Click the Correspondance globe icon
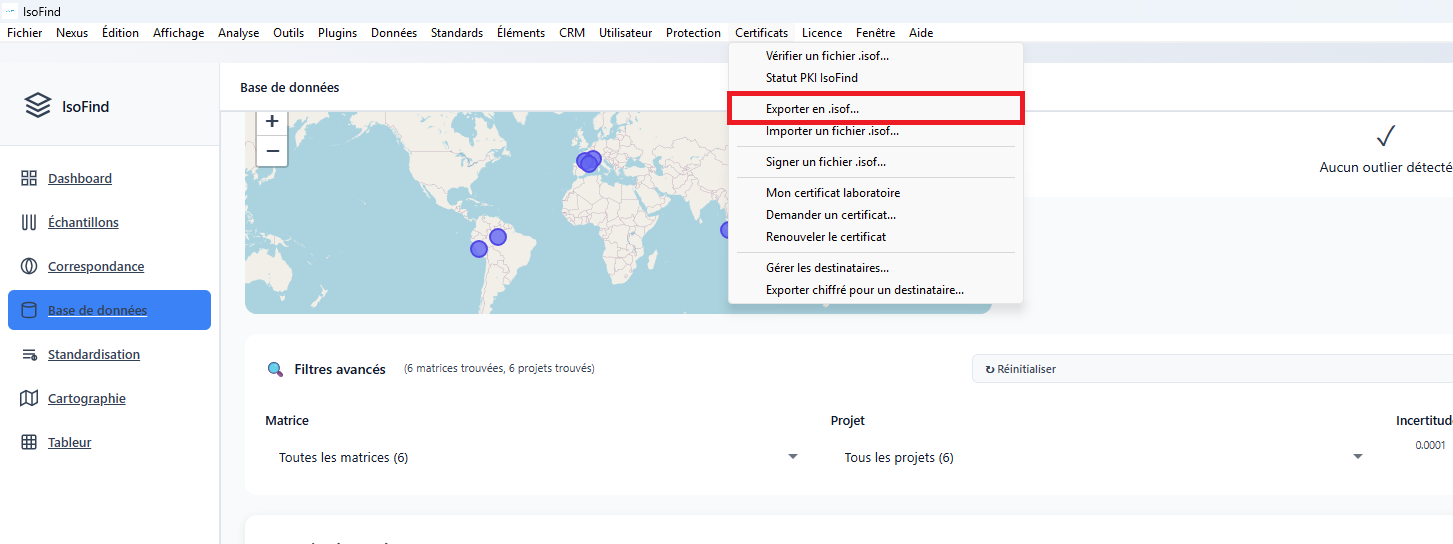 (29, 266)
